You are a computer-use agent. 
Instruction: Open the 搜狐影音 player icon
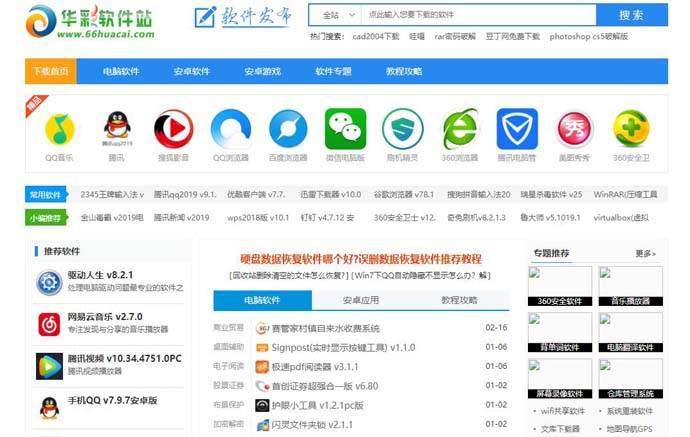(x=173, y=129)
